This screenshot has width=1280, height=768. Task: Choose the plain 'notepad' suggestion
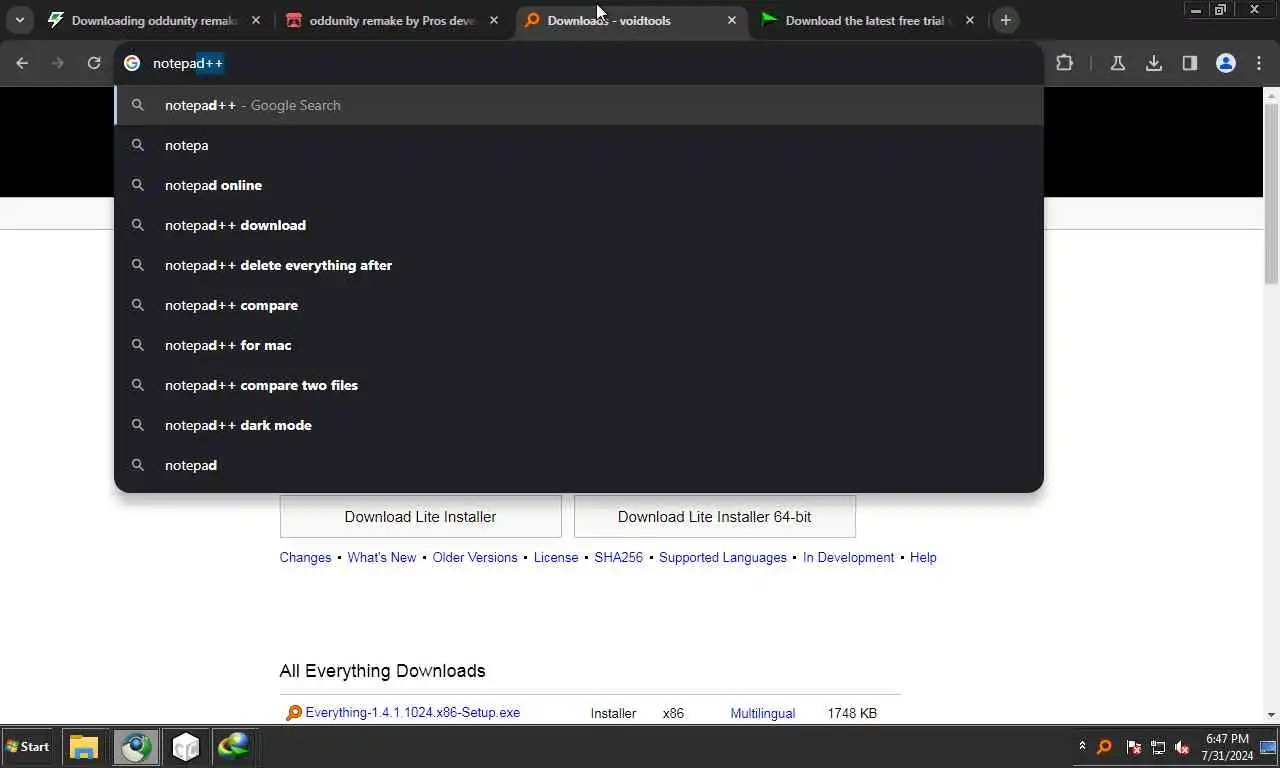tap(579, 465)
